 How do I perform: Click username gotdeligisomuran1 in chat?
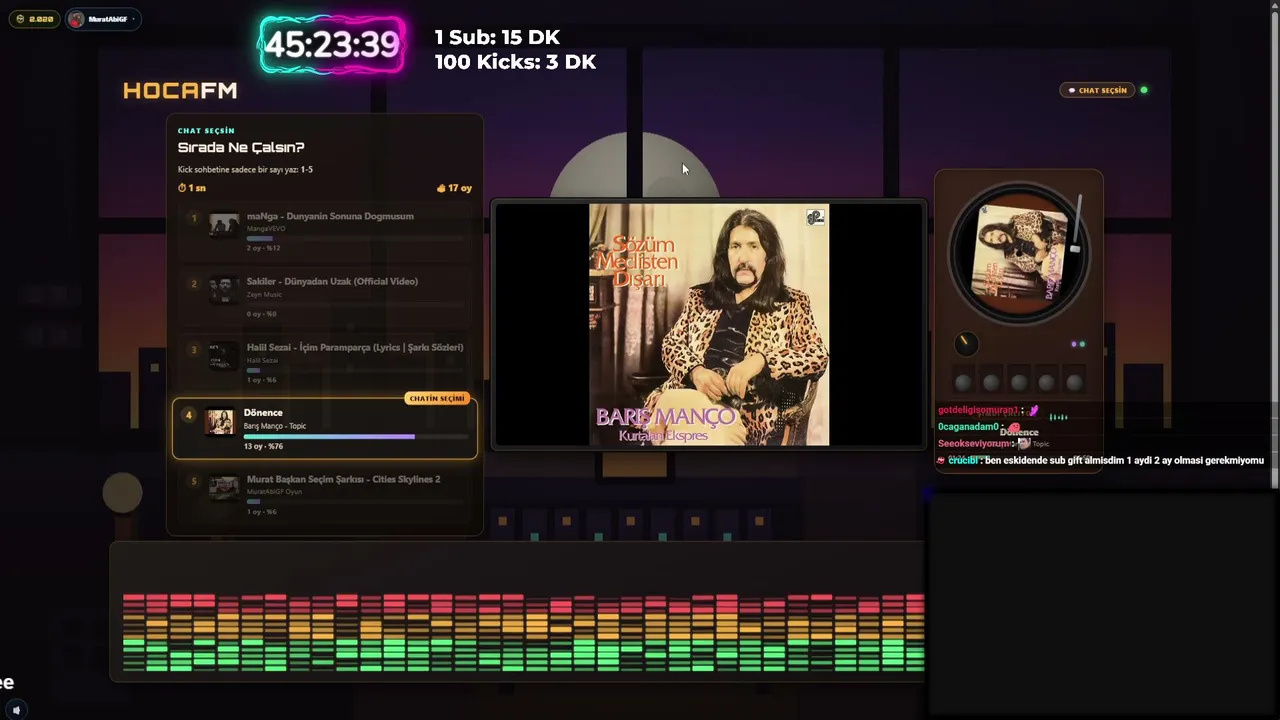coord(978,410)
